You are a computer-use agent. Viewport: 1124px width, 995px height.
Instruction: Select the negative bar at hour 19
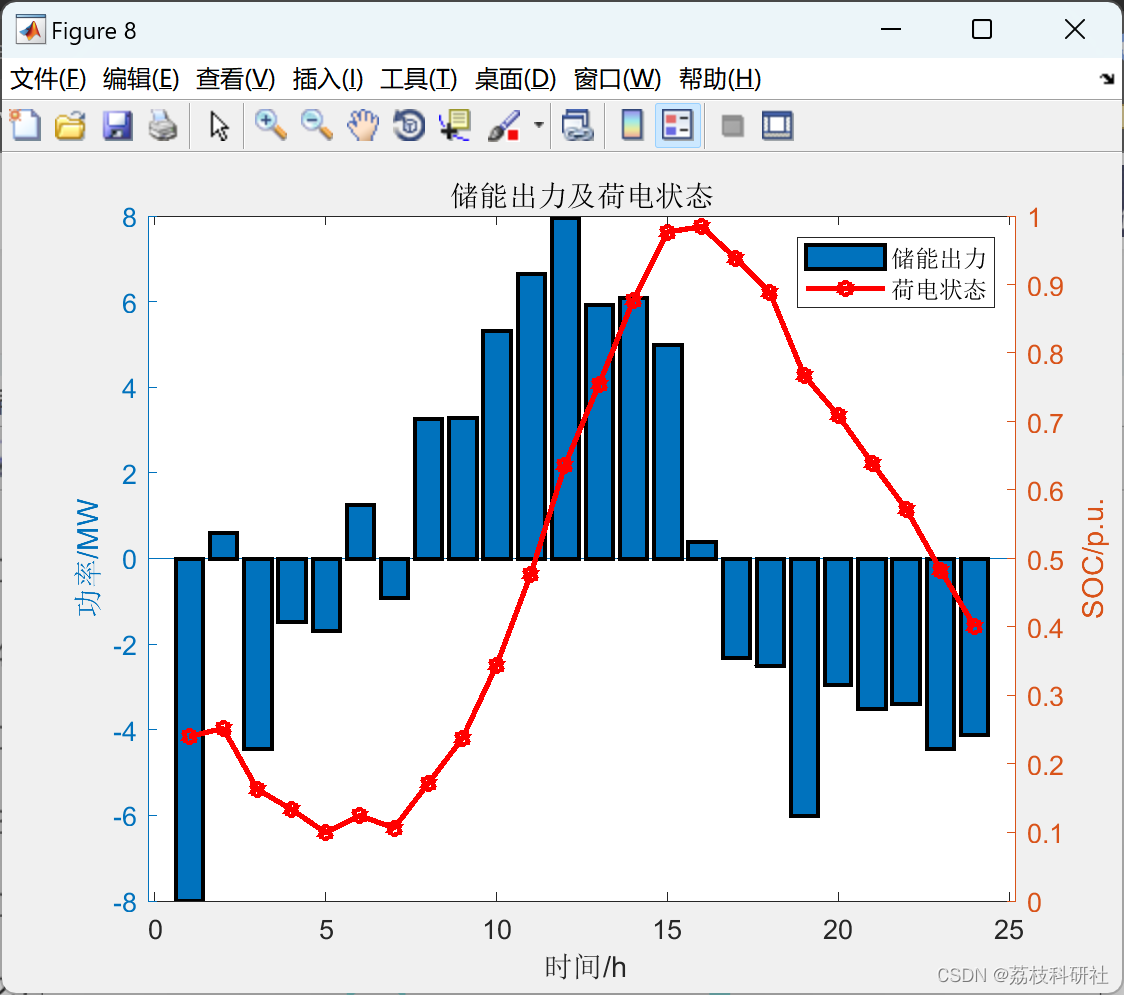pyautogui.click(x=804, y=687)
